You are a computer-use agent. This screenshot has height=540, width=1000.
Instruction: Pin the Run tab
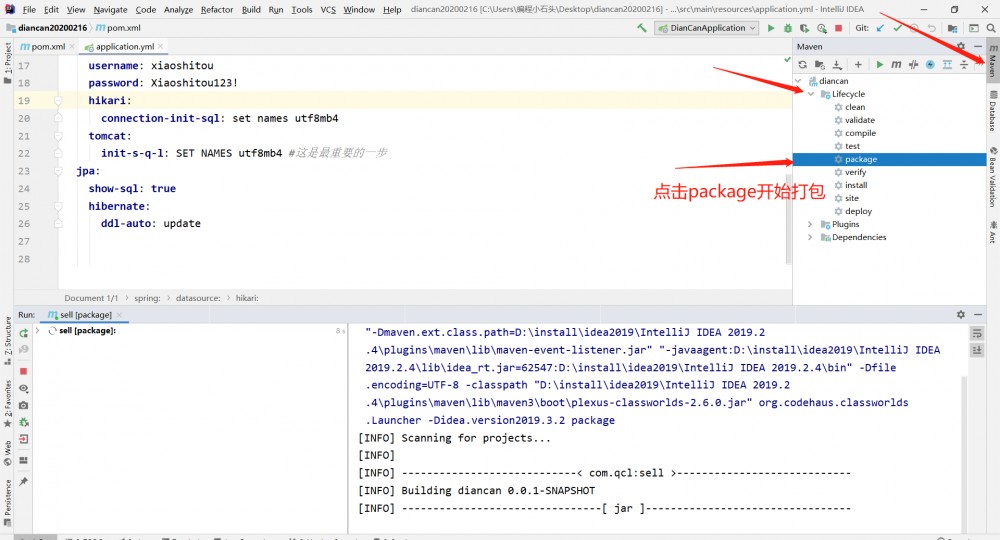pyautogui.click(x=24, y=481)
